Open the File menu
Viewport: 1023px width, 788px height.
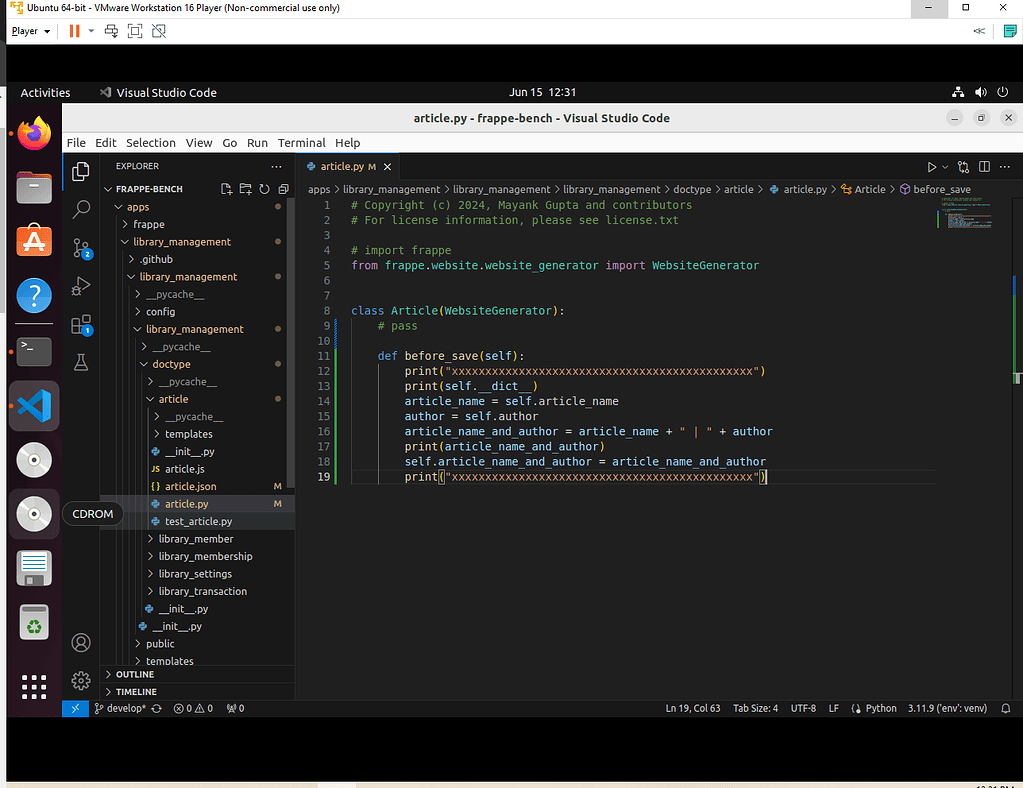coord(76,143)
